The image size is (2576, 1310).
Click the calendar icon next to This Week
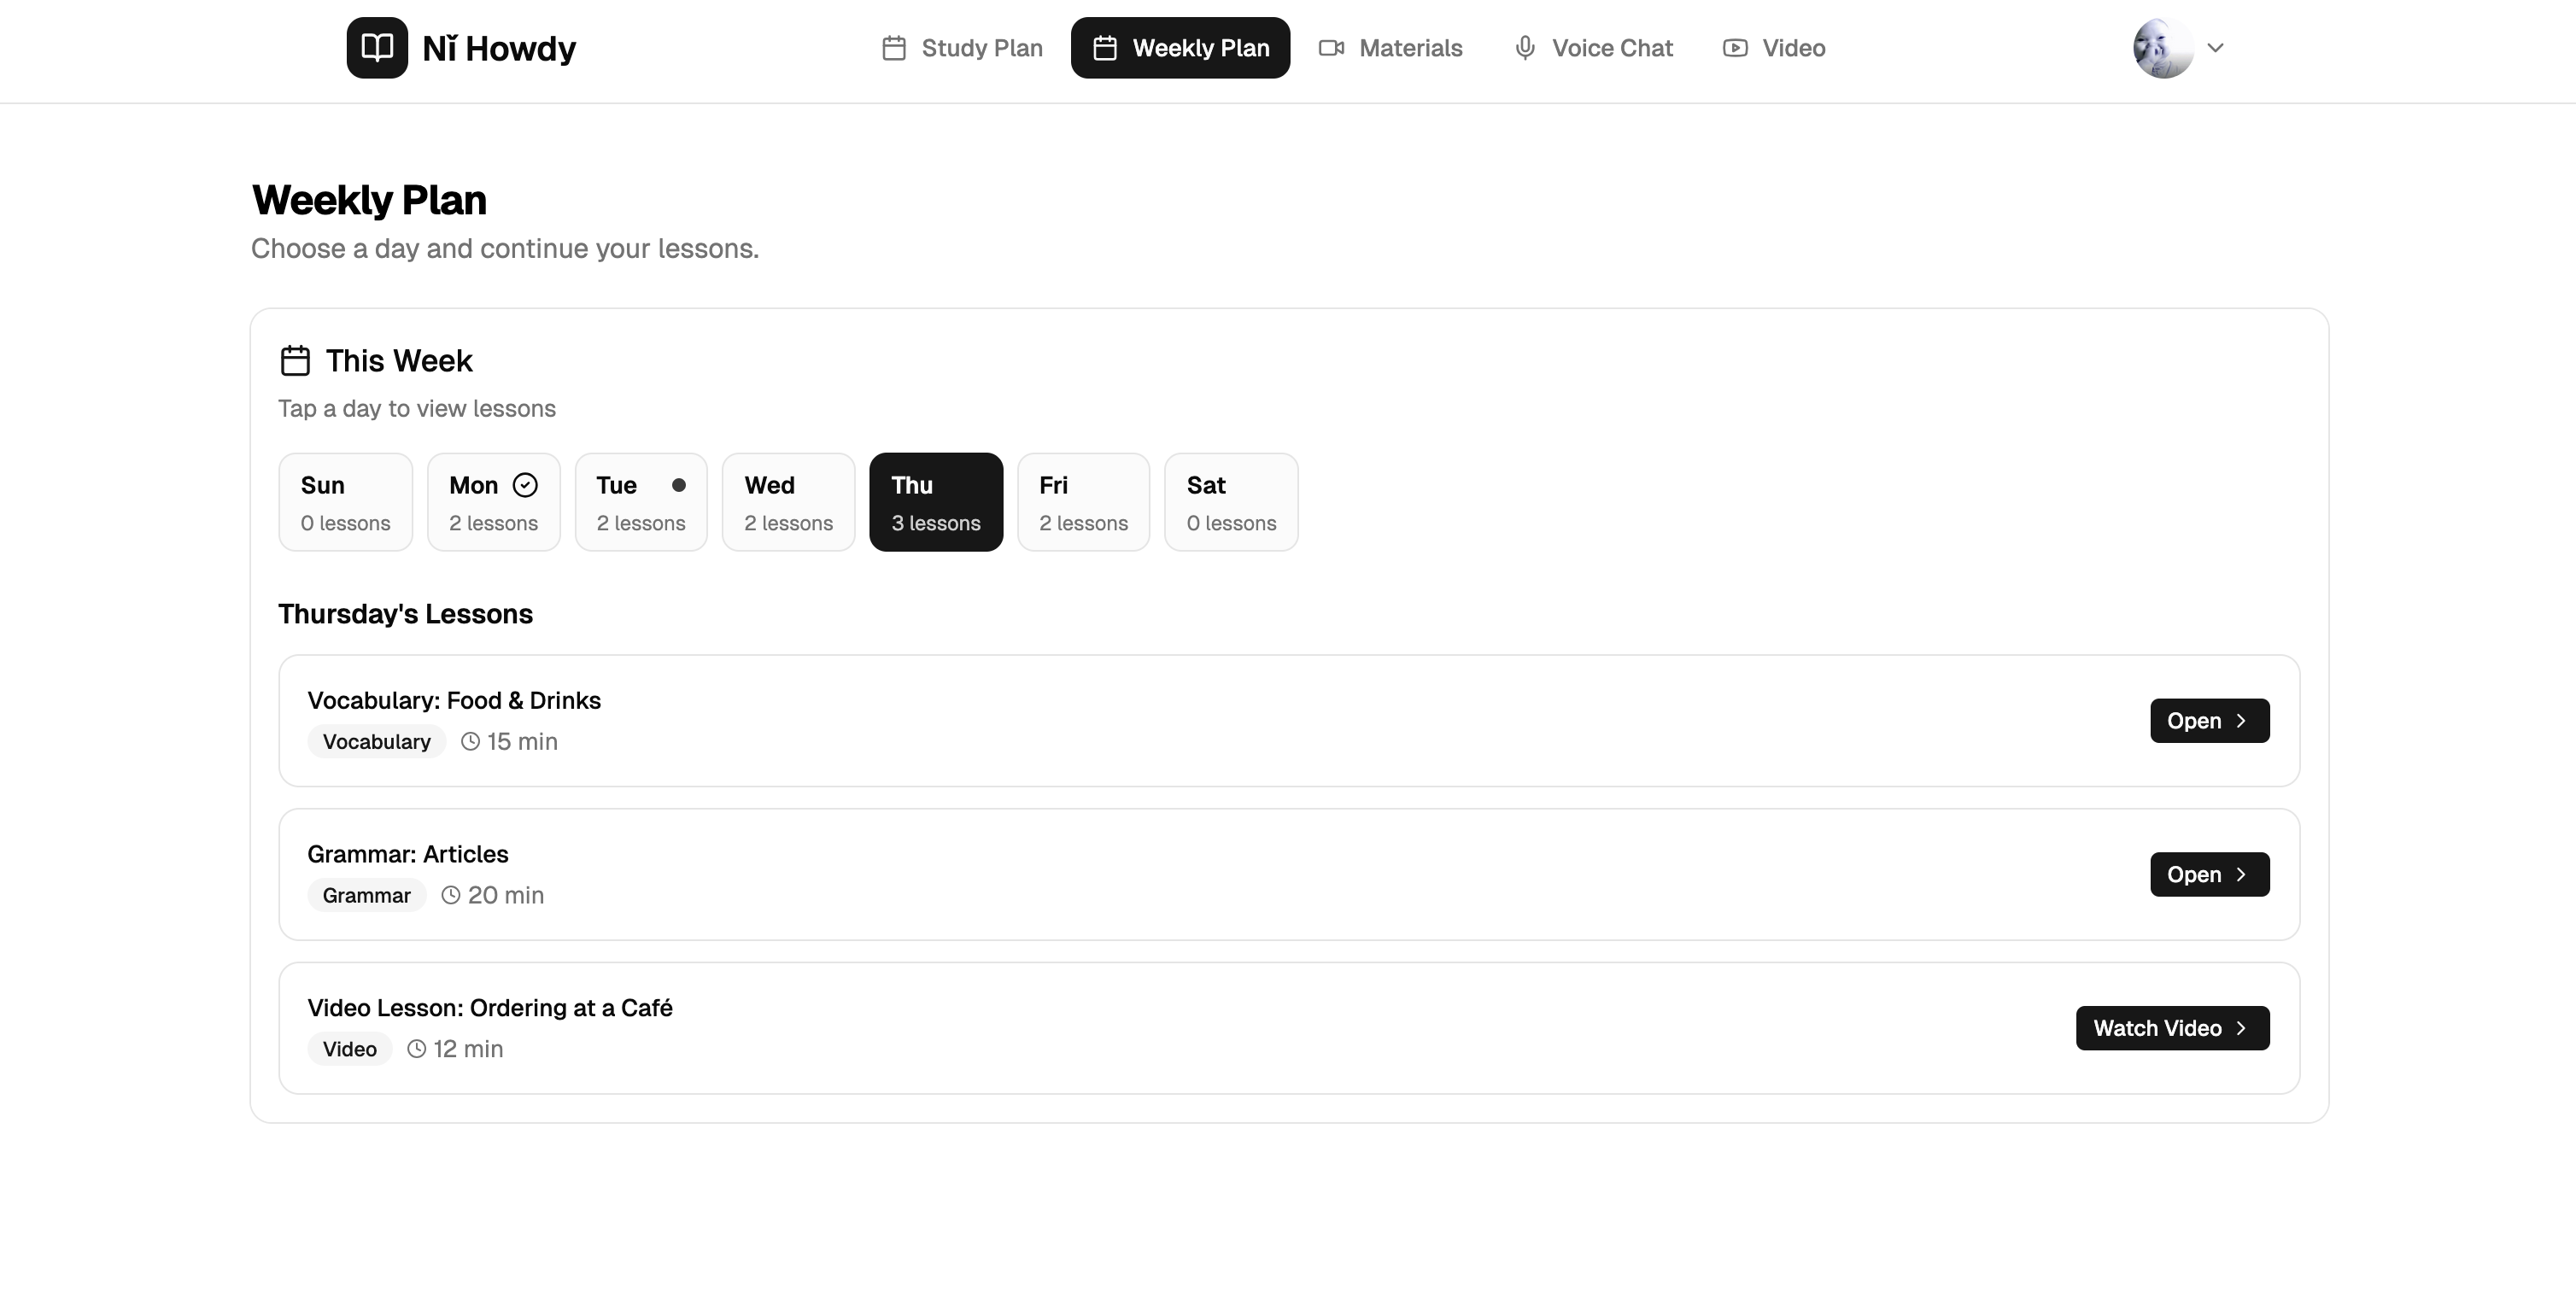[295, 361]
